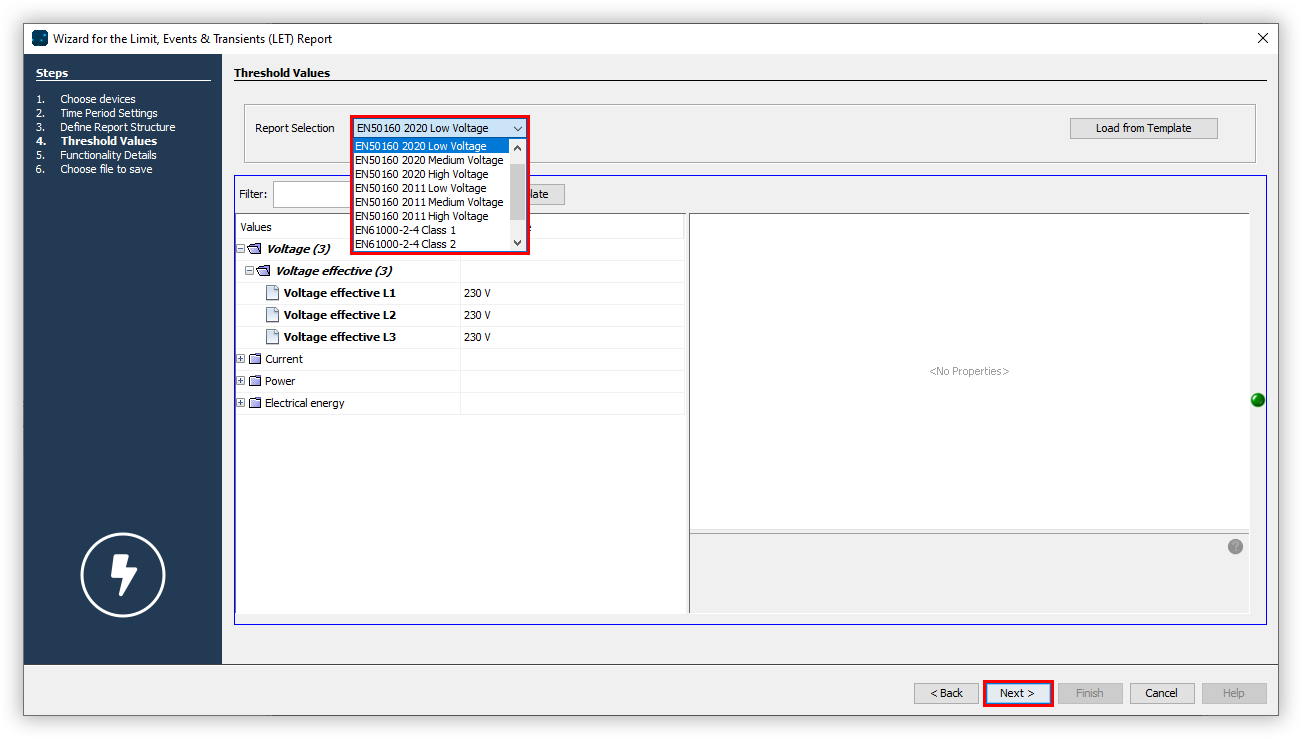Screen dimensions: 1302x739
Task: Select EN50160 2011 High Voltage option
Action: (422, 216)
